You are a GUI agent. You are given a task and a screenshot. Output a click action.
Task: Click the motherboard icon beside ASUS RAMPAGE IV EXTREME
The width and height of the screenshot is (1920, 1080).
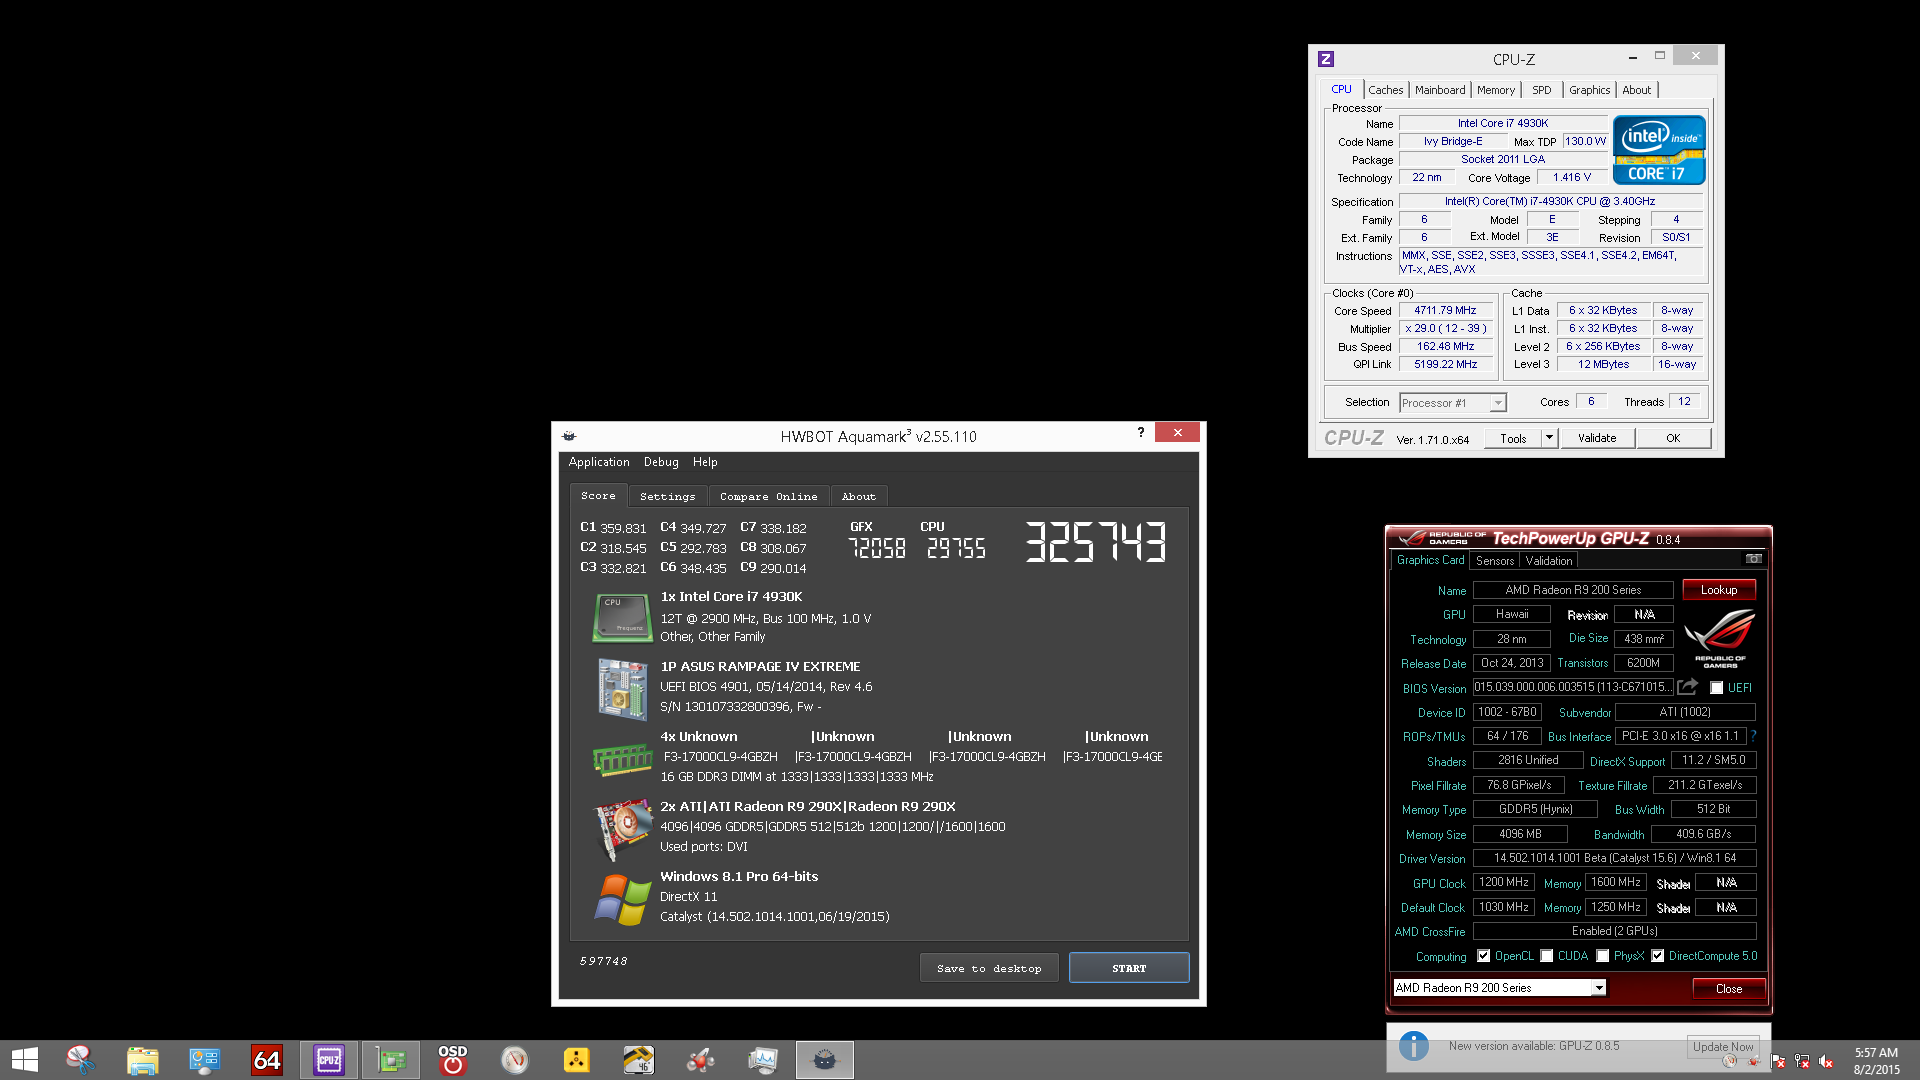point(622,688)
